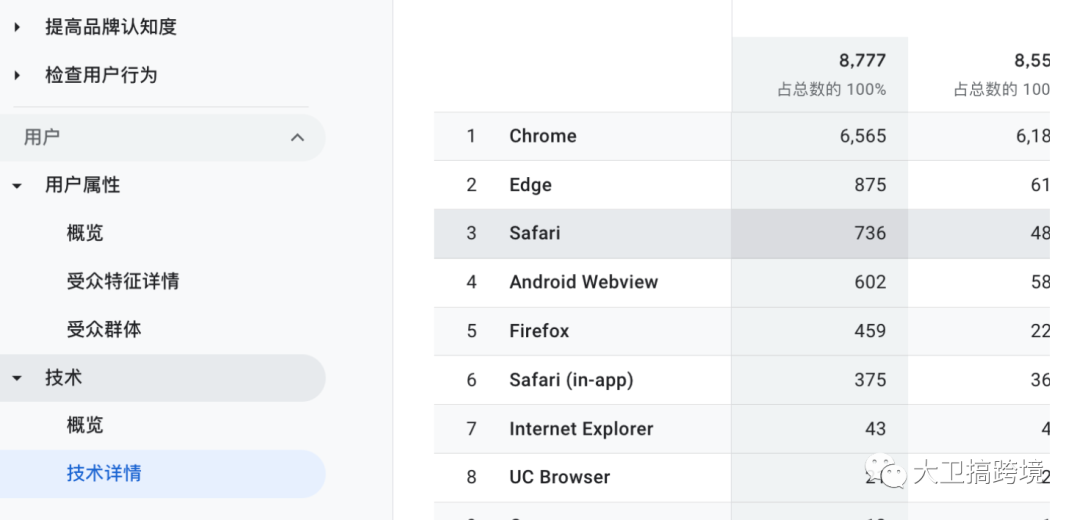Open 技术 概览 report
The width and height of the screenshot is (1080, 520).
pos(85,425)
